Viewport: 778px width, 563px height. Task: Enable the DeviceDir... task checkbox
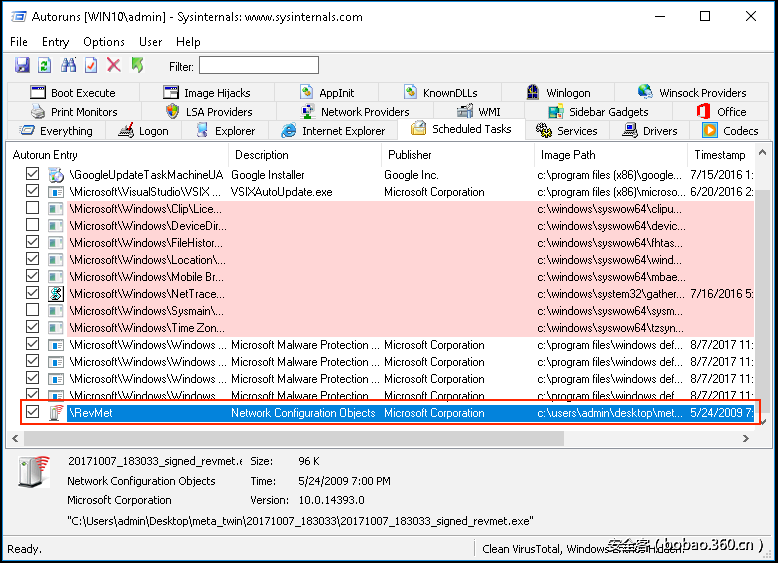pyautogui.click(x=32, y=225)
